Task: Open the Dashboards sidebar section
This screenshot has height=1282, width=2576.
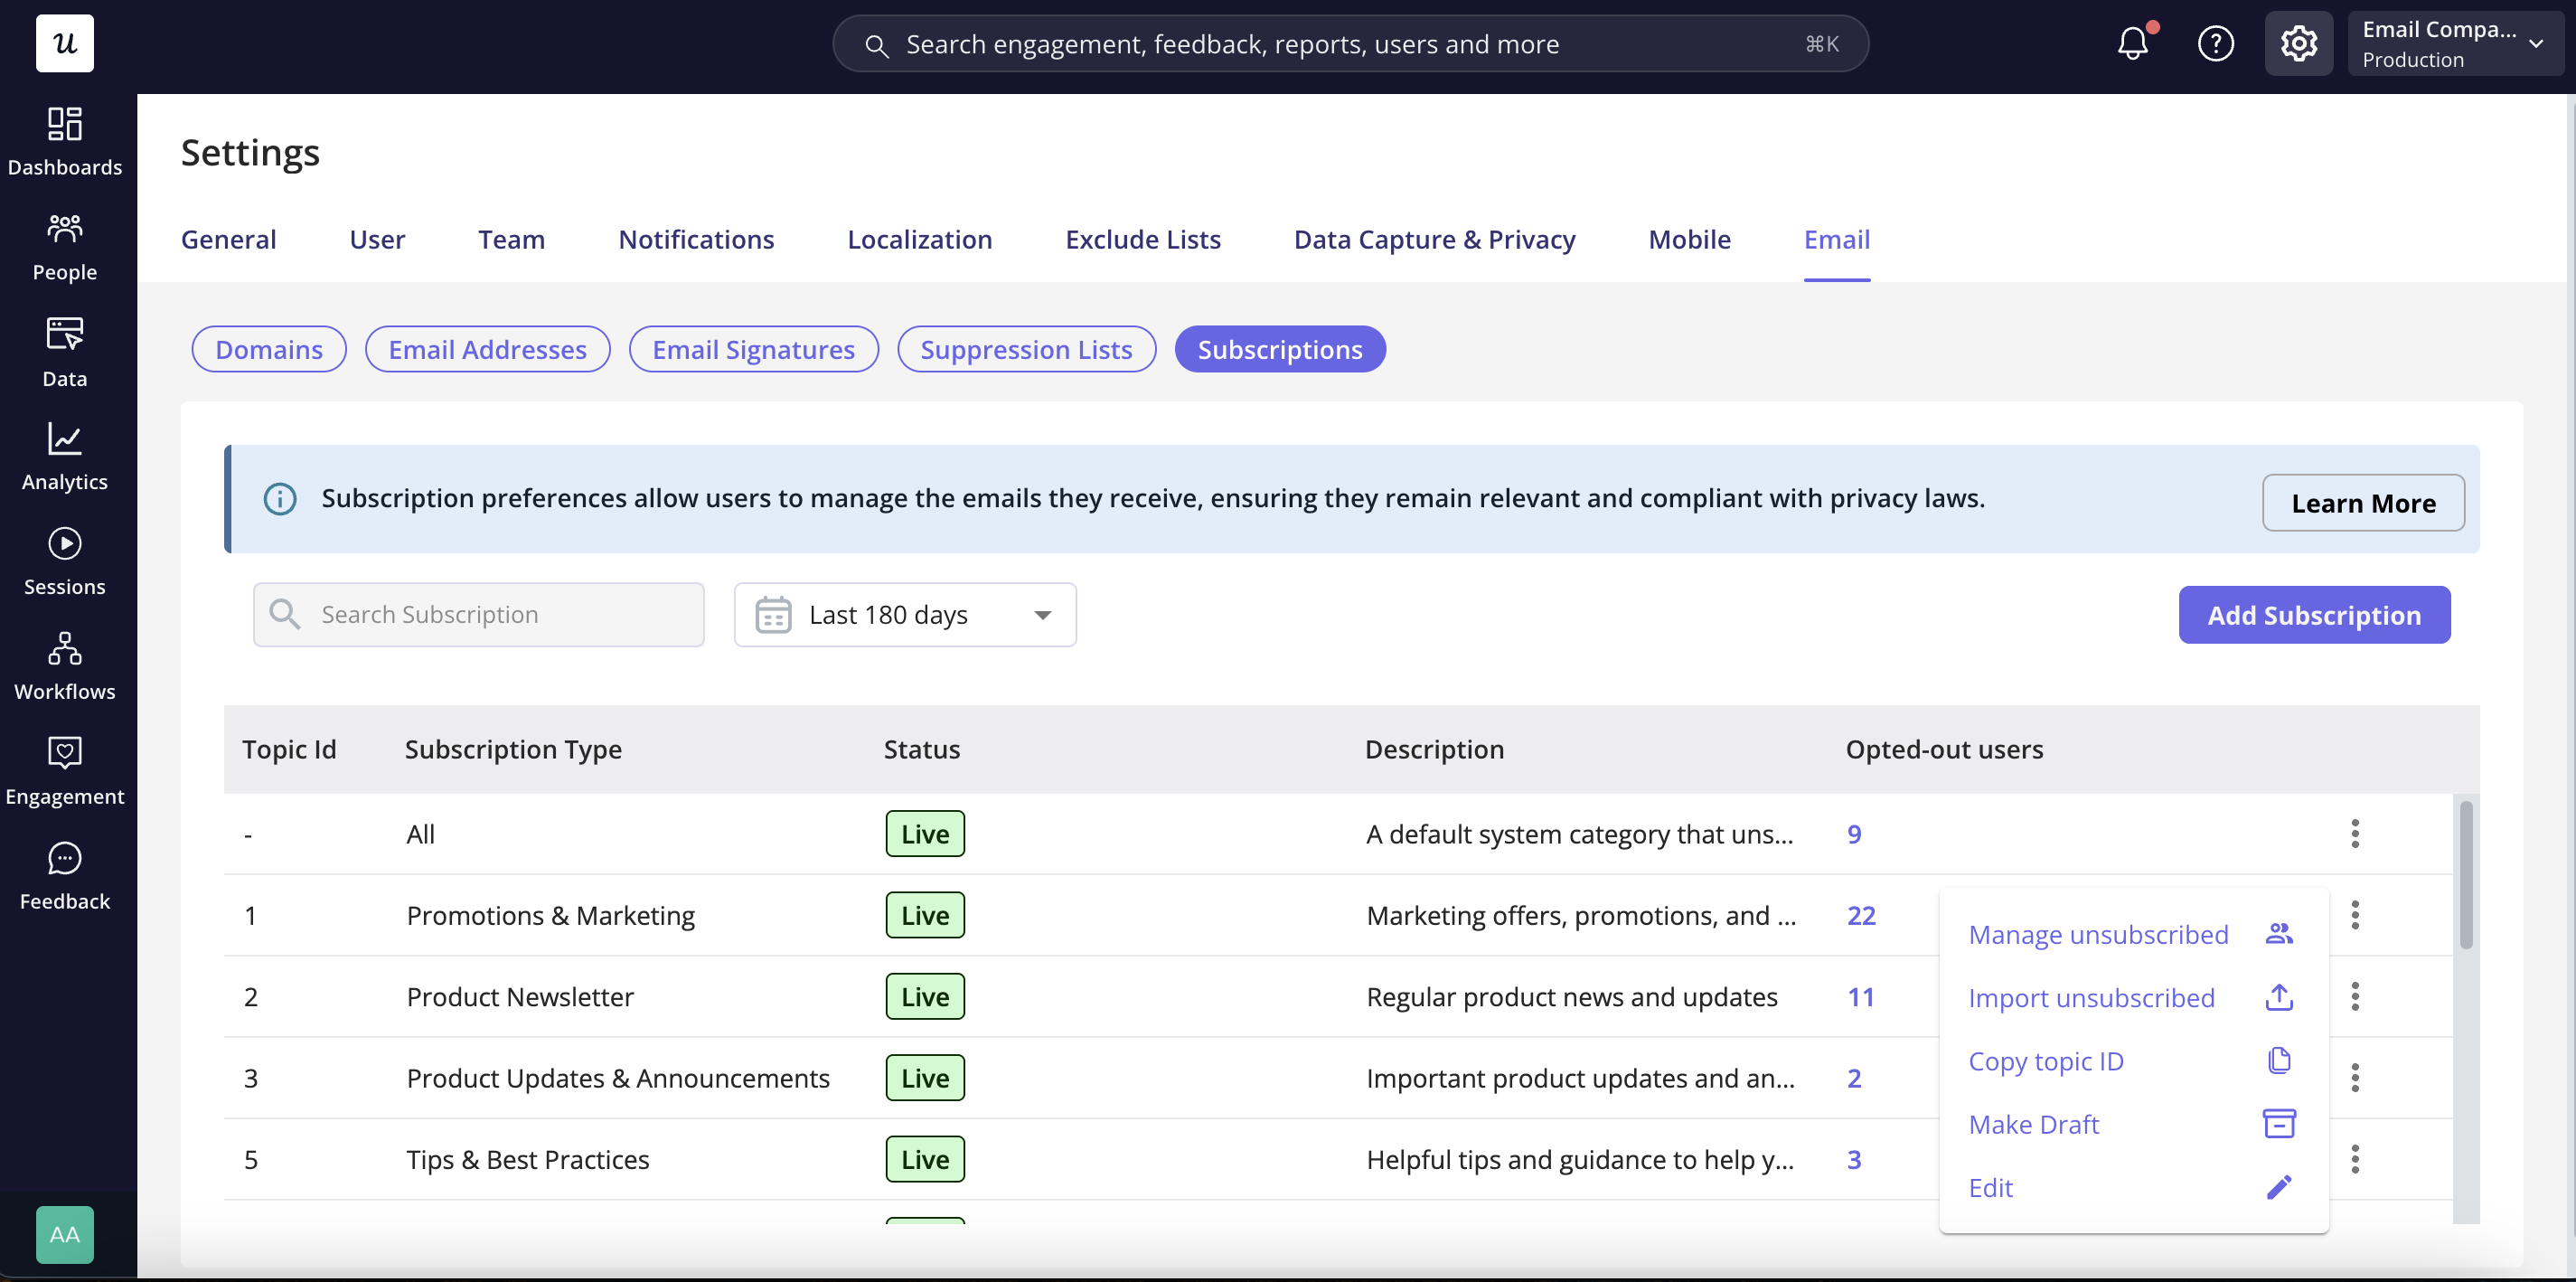Action: (65, 142)
